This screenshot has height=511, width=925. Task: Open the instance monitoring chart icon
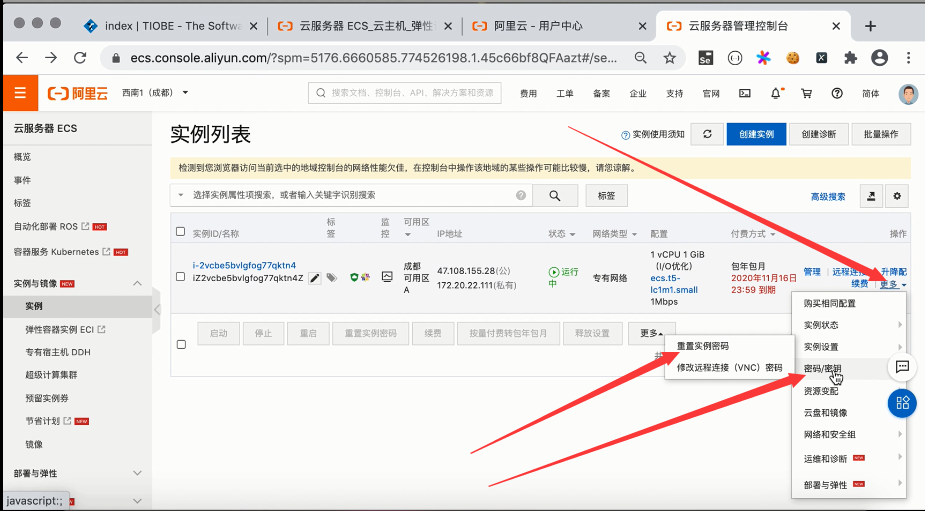point(387,276)
